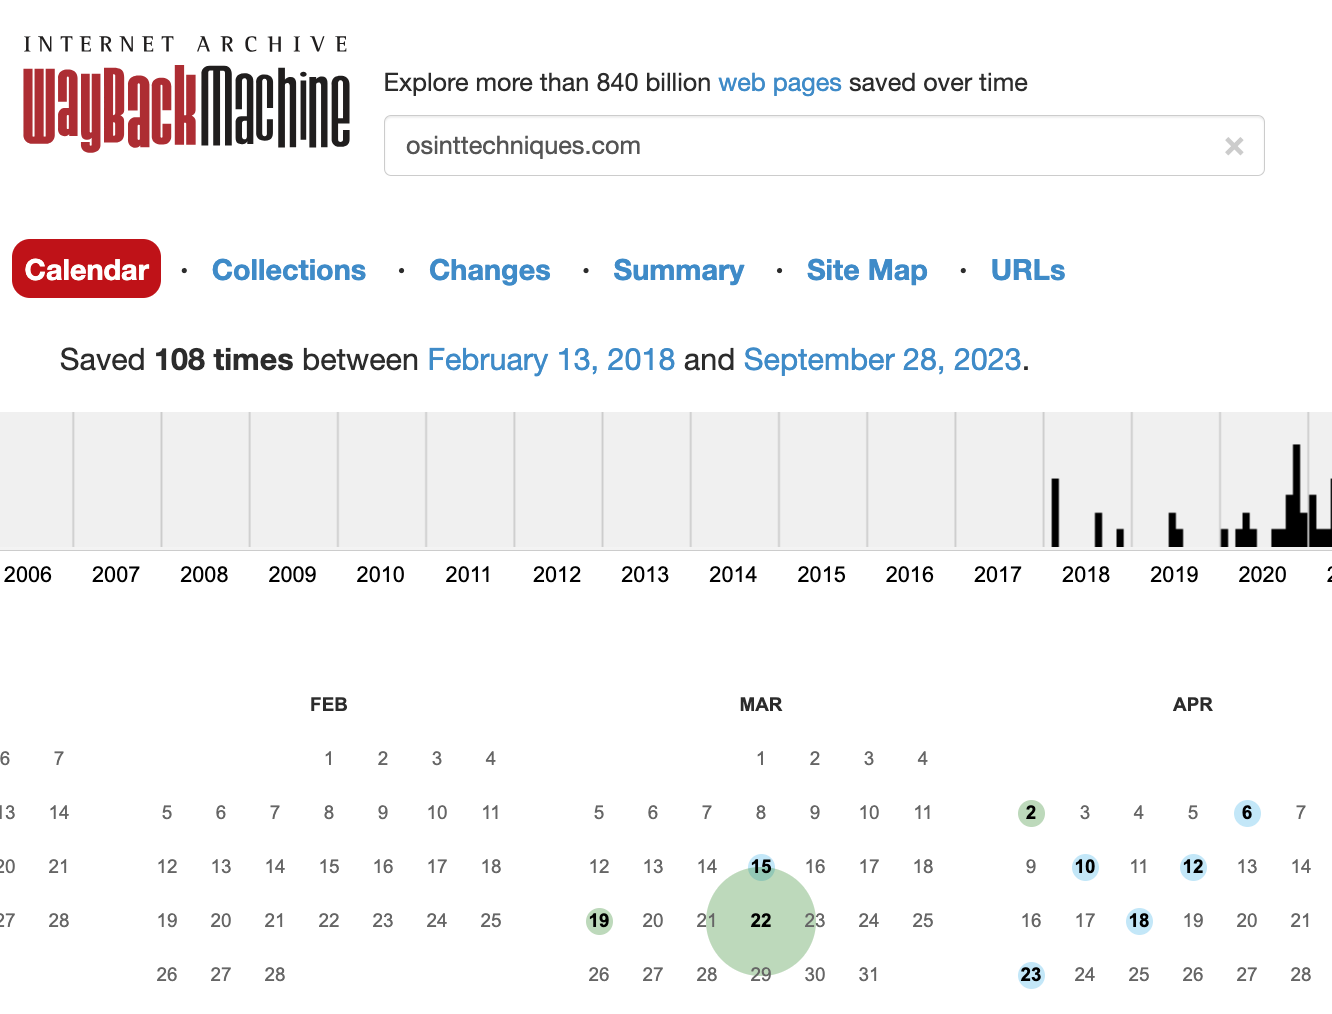Select the April 23 snapshot
Viewport: 1332px width, 1014px height.
tap(1031, 974)
